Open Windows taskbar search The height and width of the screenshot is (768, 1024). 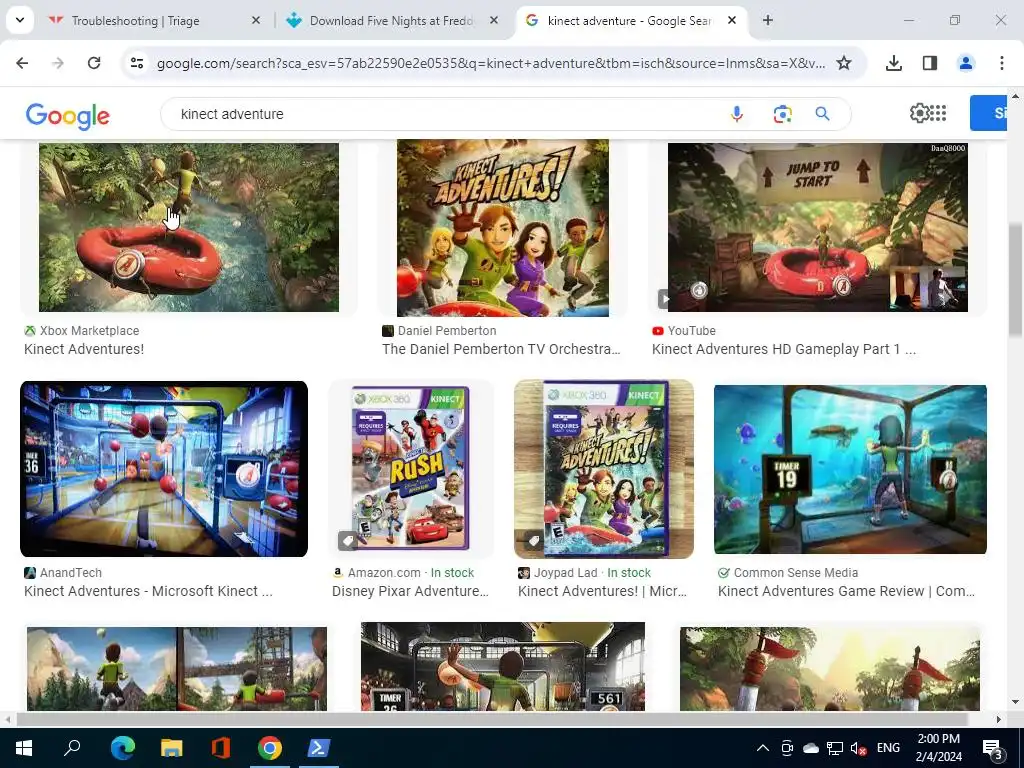[x=72, y=748]
